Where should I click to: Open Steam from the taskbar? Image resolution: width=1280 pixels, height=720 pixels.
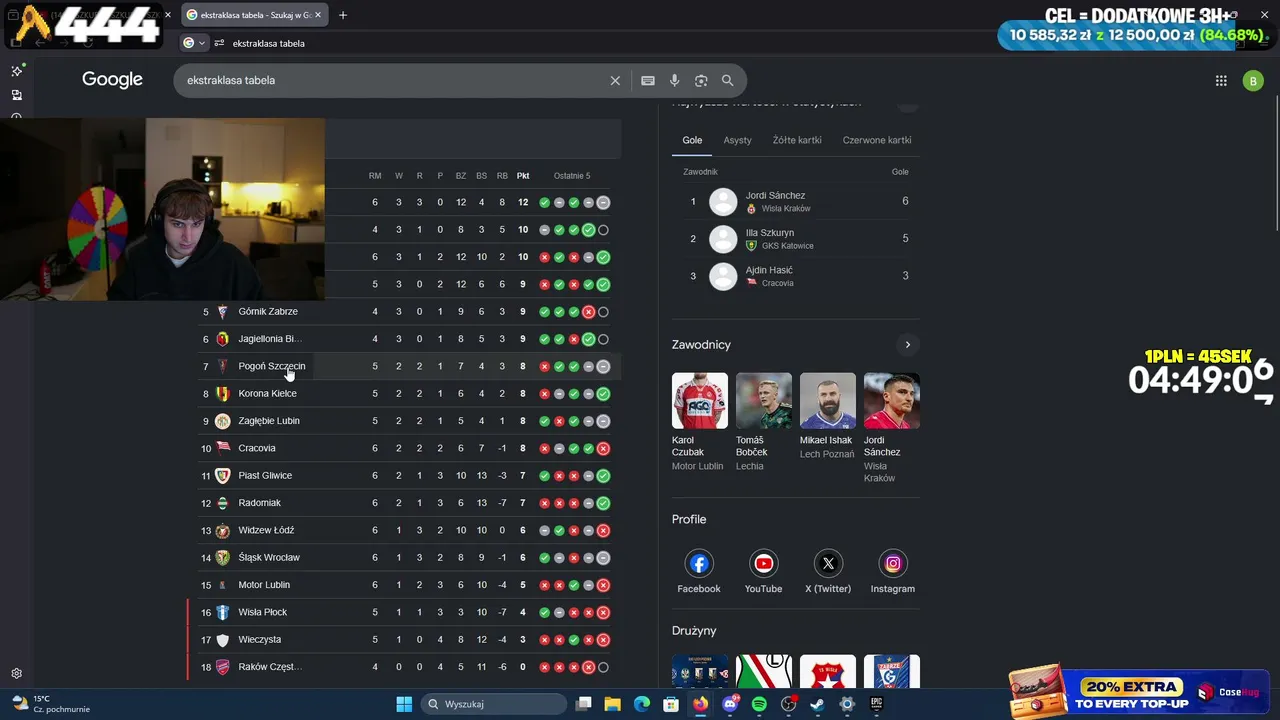tap(818, 704)
